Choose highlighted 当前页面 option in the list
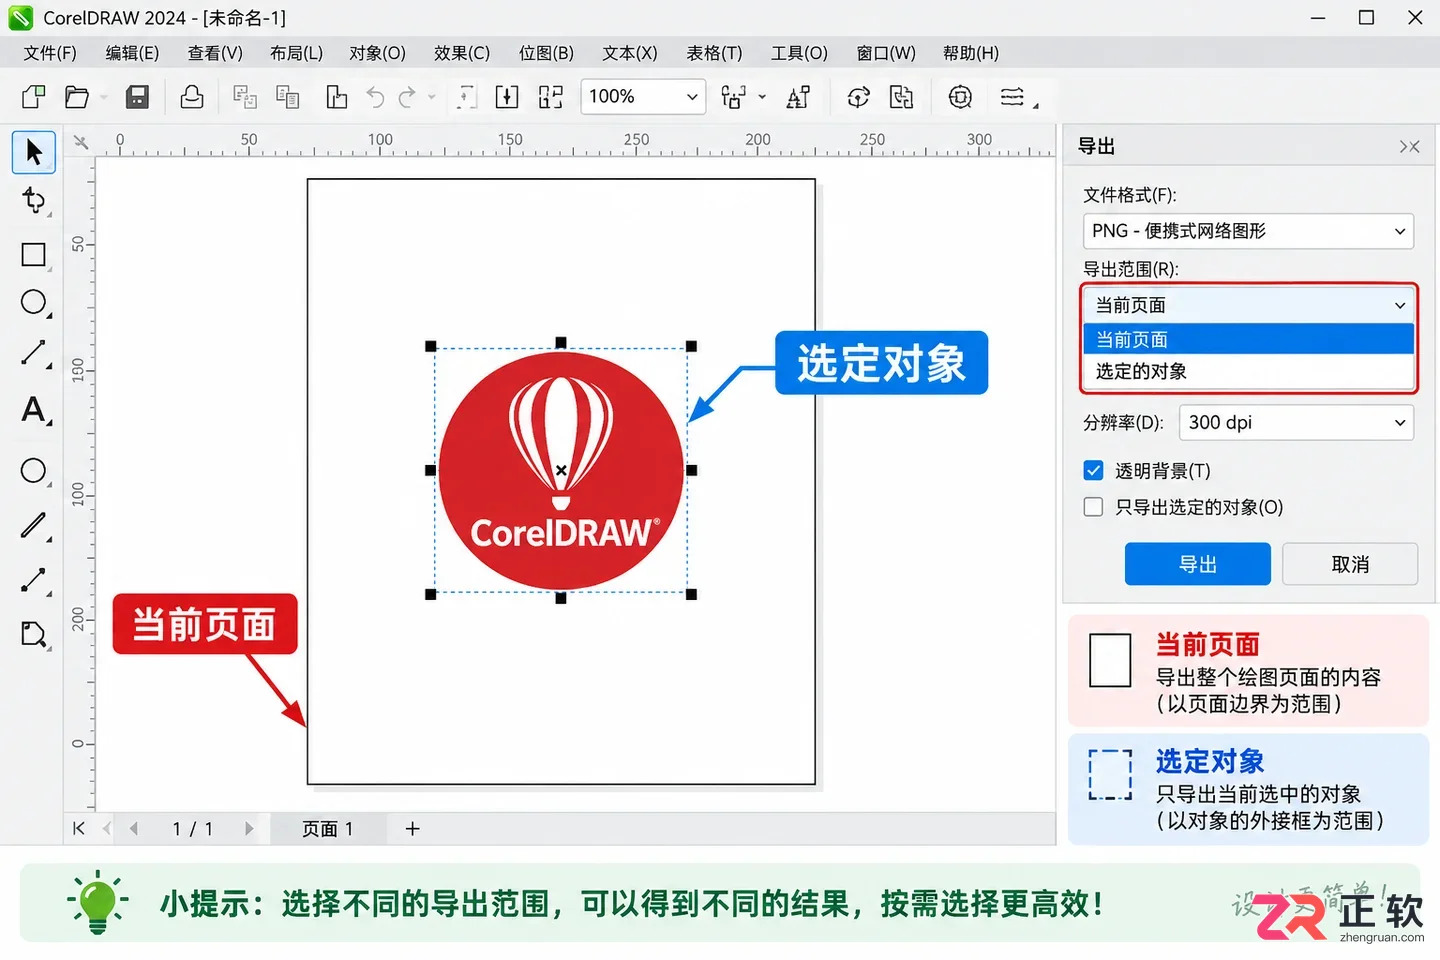 (1248, 339)
